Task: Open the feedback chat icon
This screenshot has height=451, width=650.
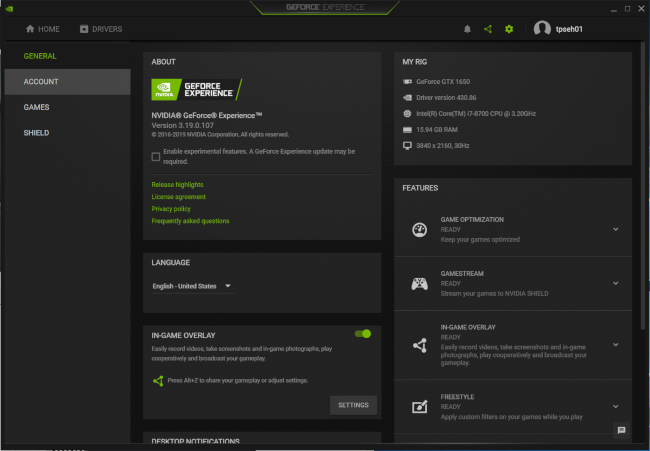Action: (x=621, y=430)
